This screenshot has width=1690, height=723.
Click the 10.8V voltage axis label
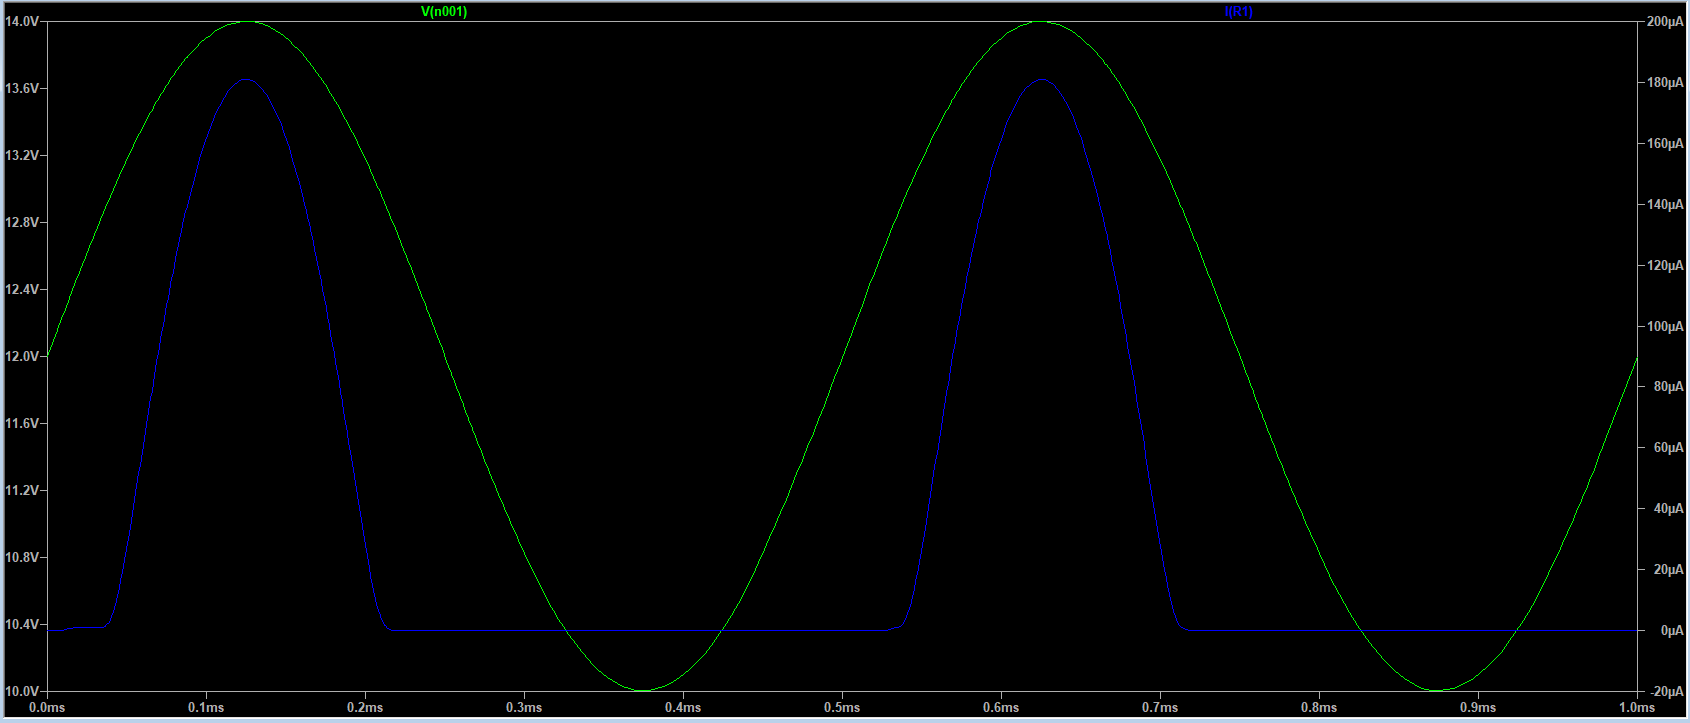click(x=22, y=558)
